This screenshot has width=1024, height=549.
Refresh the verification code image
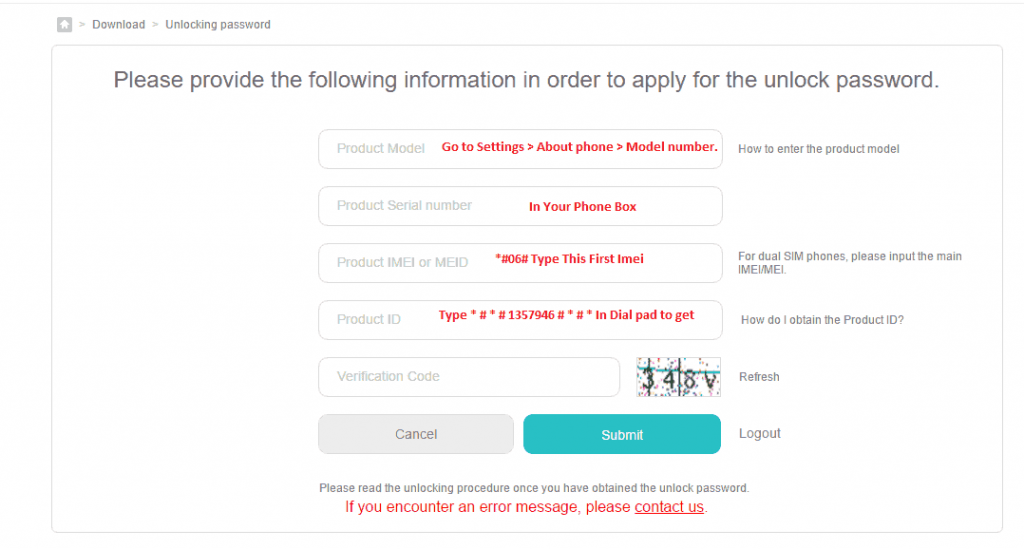tap(759, 377)
